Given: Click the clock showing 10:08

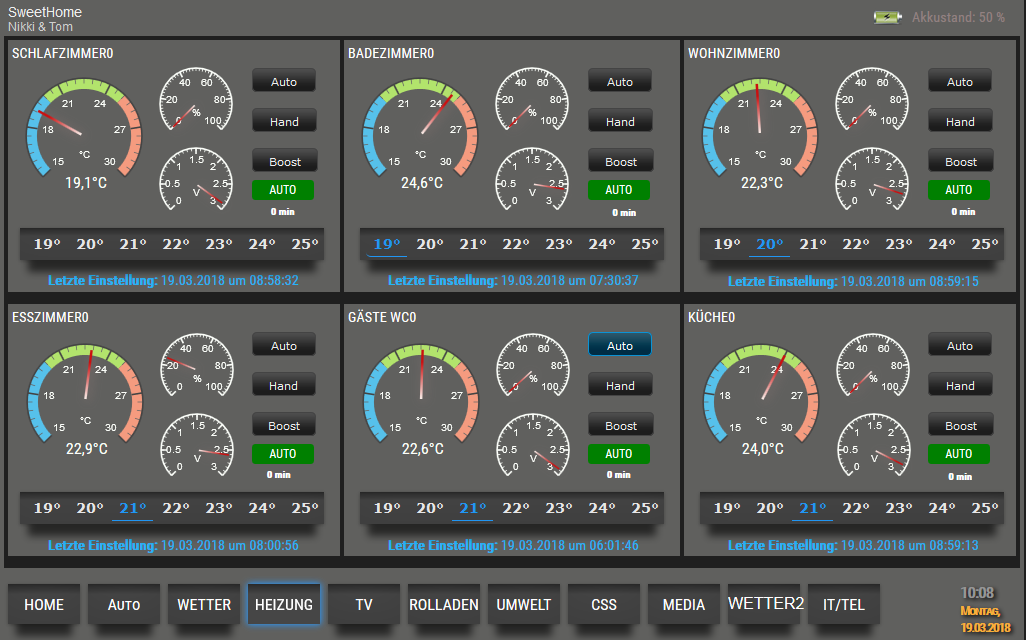Looking at the screenshot, I should 977,592.
